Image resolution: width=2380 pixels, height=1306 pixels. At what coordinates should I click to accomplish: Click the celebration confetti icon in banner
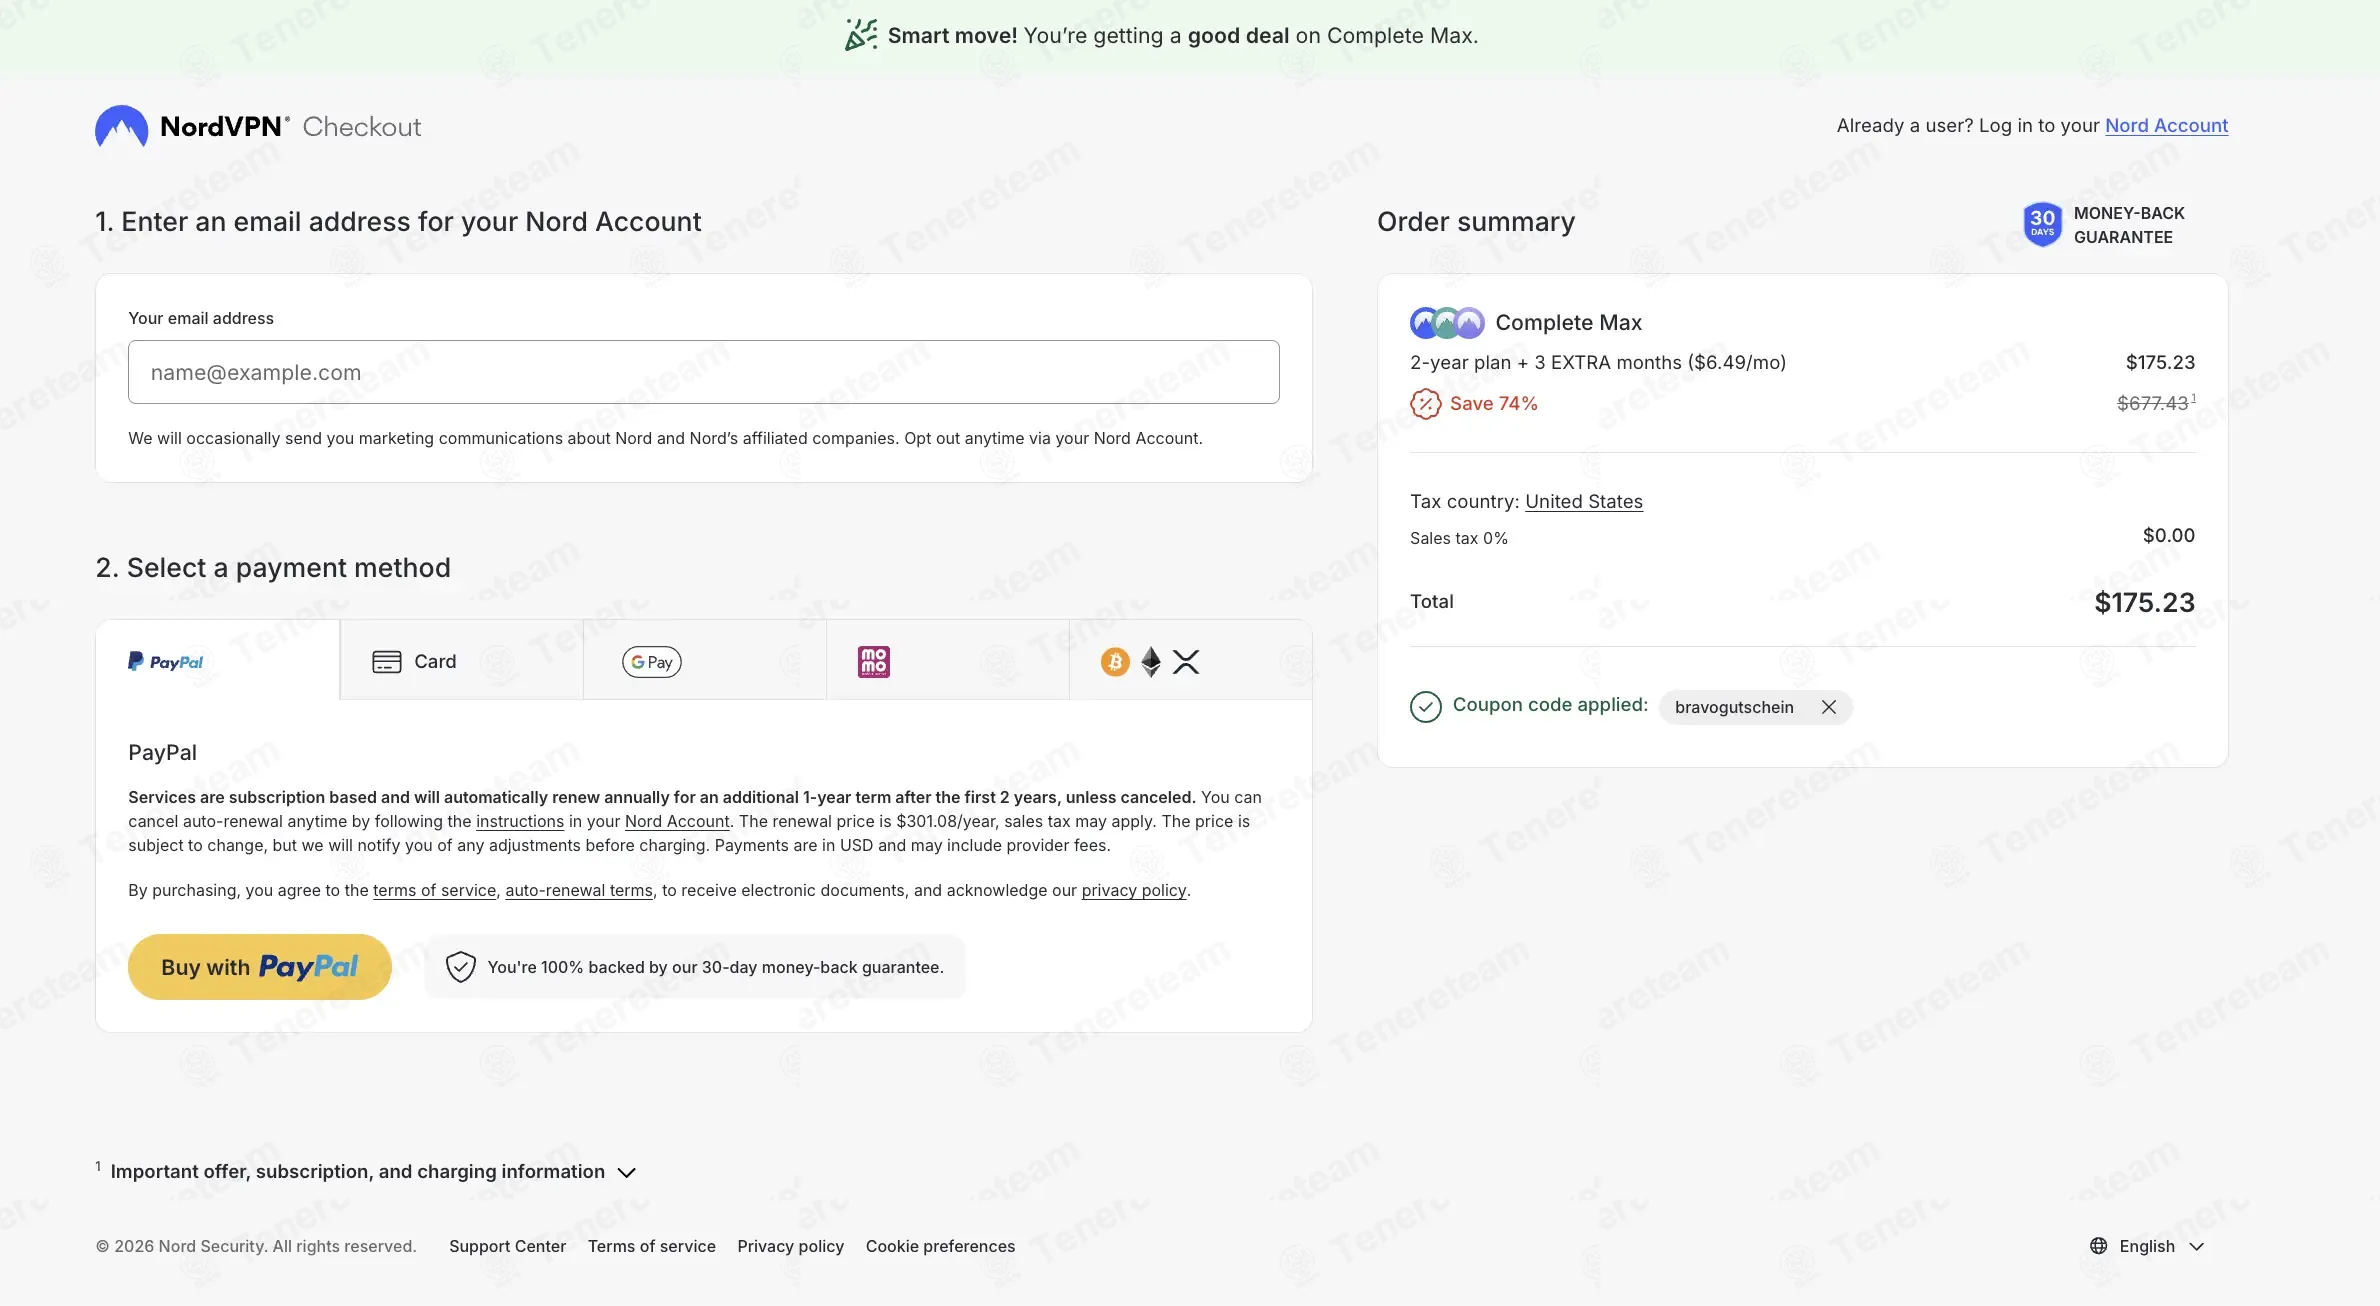pos(861,35)
